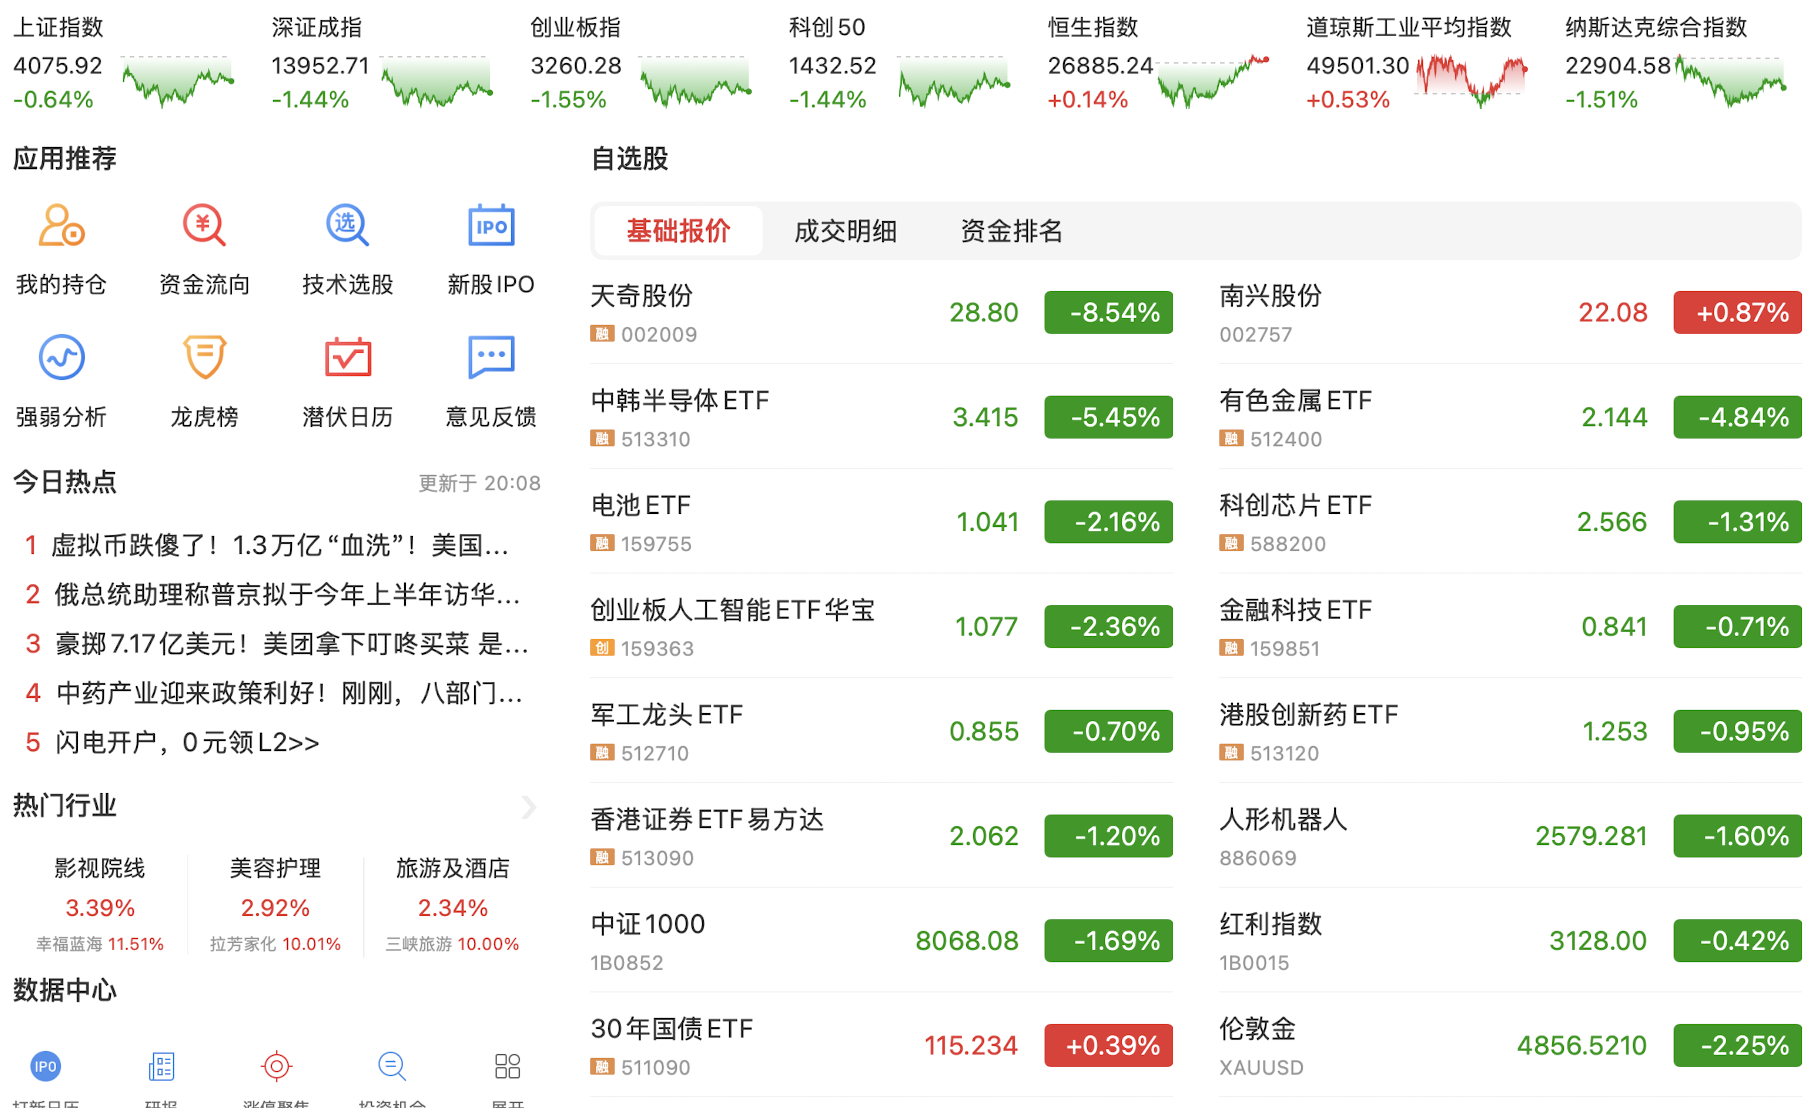Click the 技术选股 stock screener icon
This screenshot has width=1816, height=1108.
(347, 226)
